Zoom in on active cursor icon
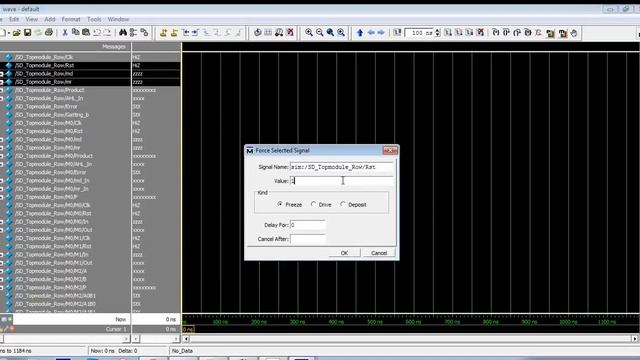 click(341, 33)
